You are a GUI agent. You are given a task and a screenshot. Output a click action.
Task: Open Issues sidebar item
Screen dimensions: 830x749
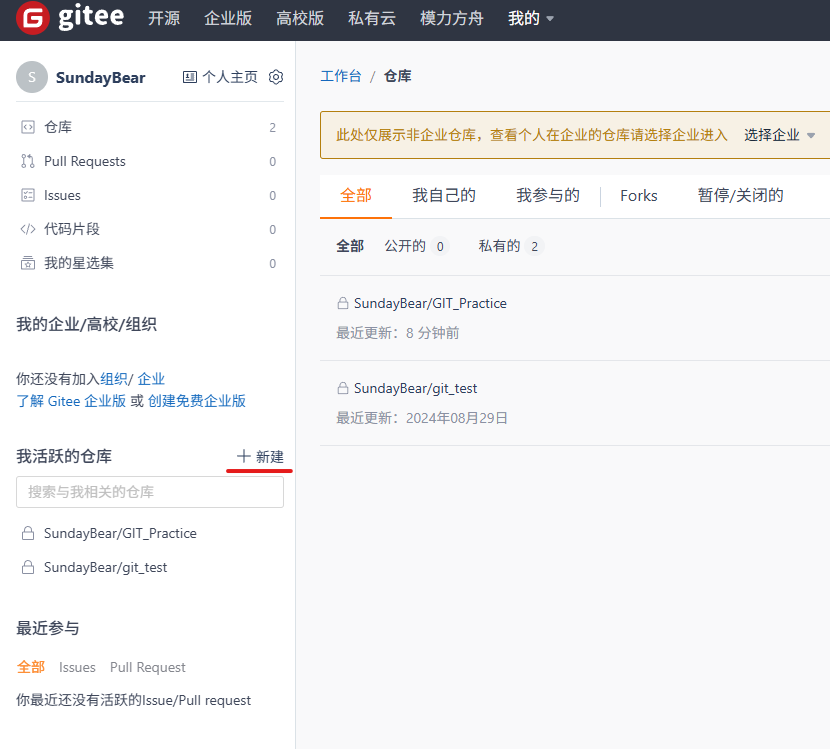click(x=150, y=195)
